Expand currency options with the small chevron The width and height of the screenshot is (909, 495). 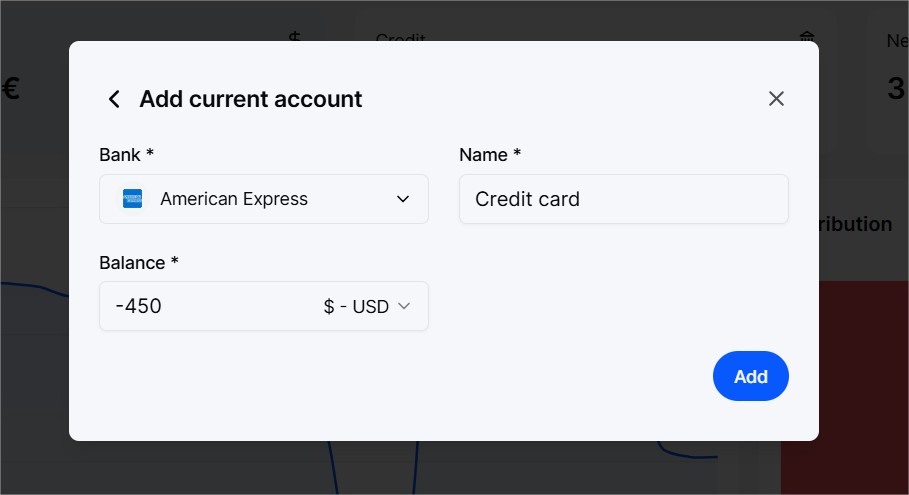pos(404,306)
